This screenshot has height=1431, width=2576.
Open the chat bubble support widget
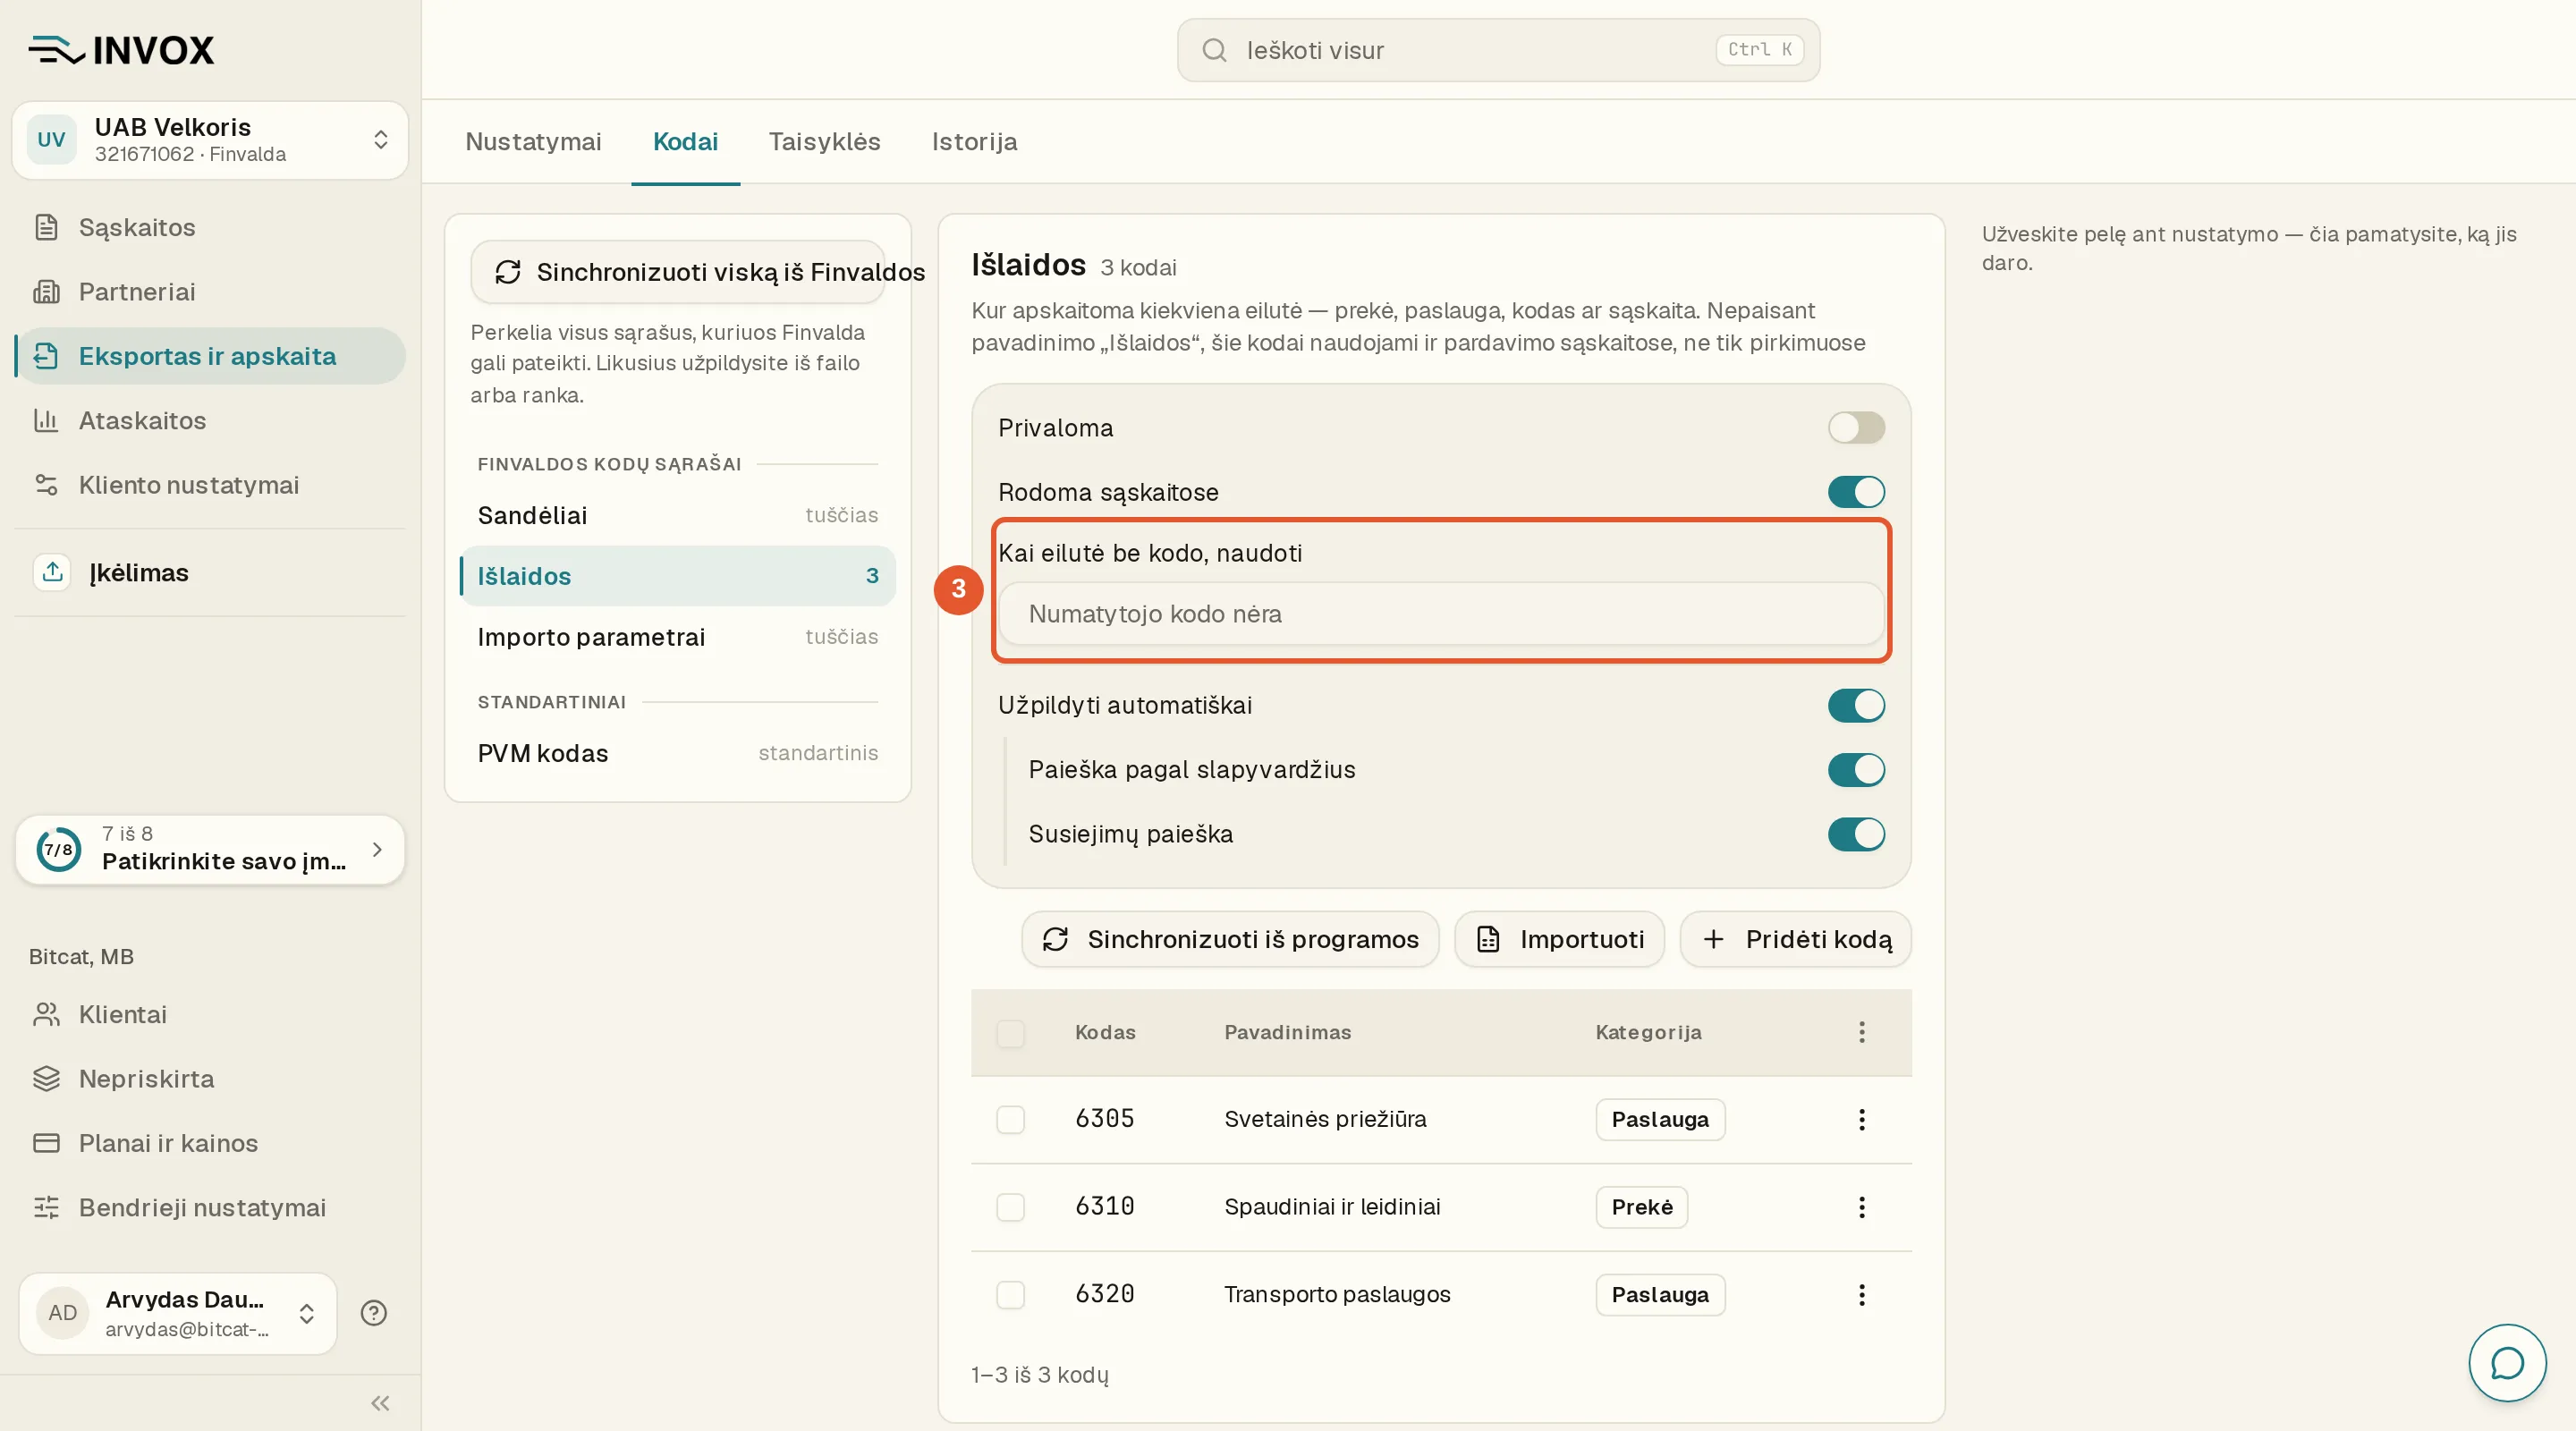point(2507,1363)
